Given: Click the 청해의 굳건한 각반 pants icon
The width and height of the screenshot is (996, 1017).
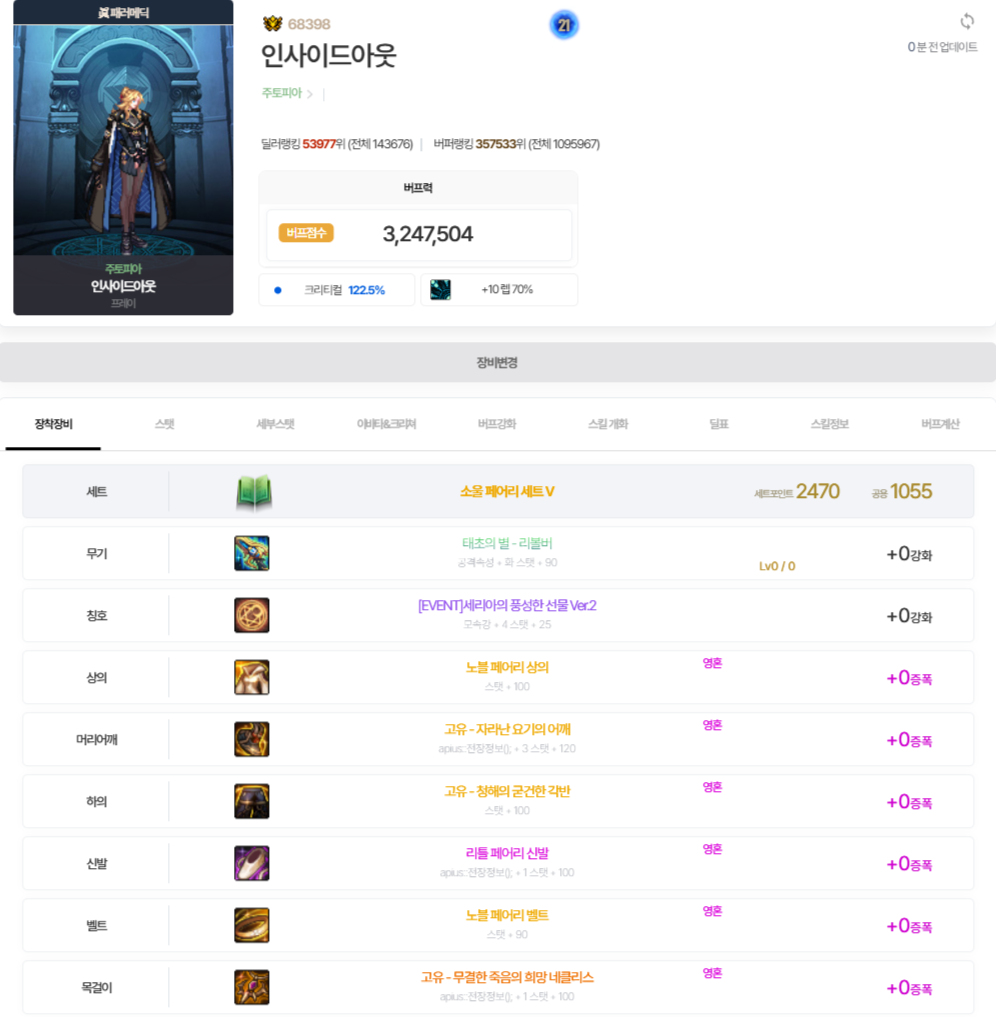Looking at the screenshot, I should point(252,801).
